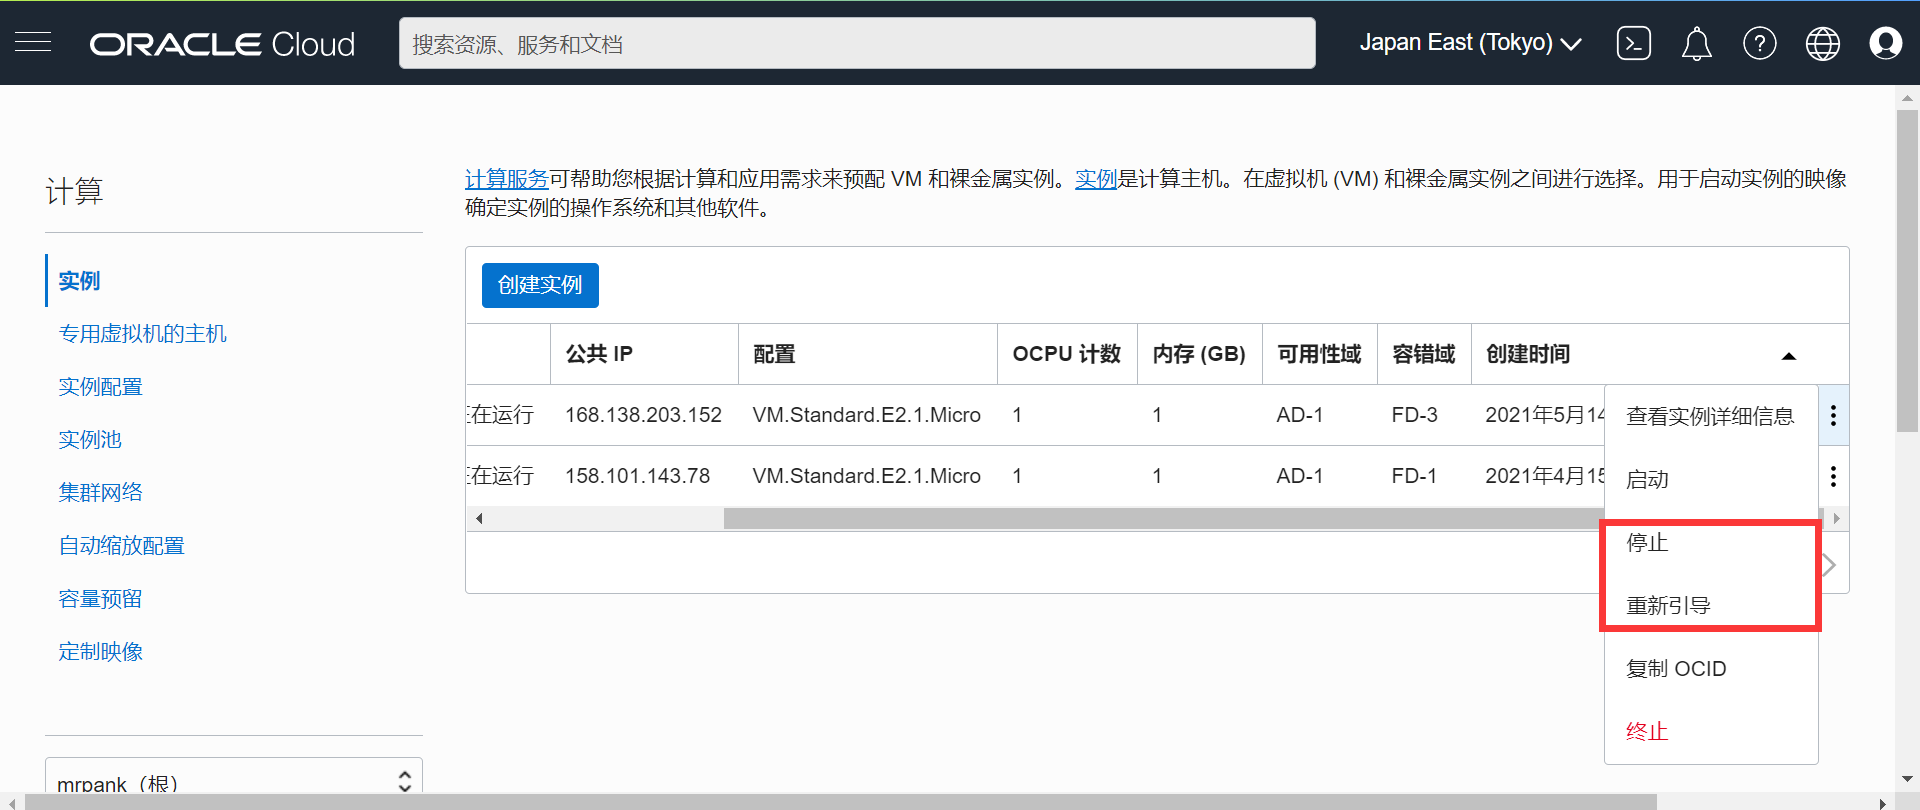The width and height of the screenshot is (1920, 810).
Task: Open language globe icon
Action: [1823, 43]
